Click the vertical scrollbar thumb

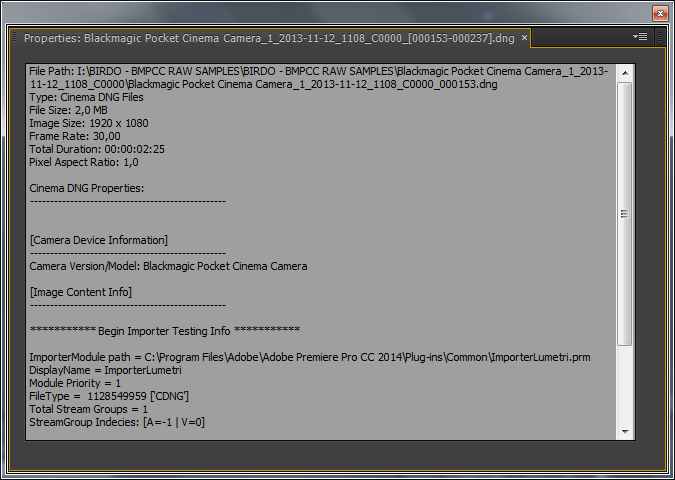point(625,214)
